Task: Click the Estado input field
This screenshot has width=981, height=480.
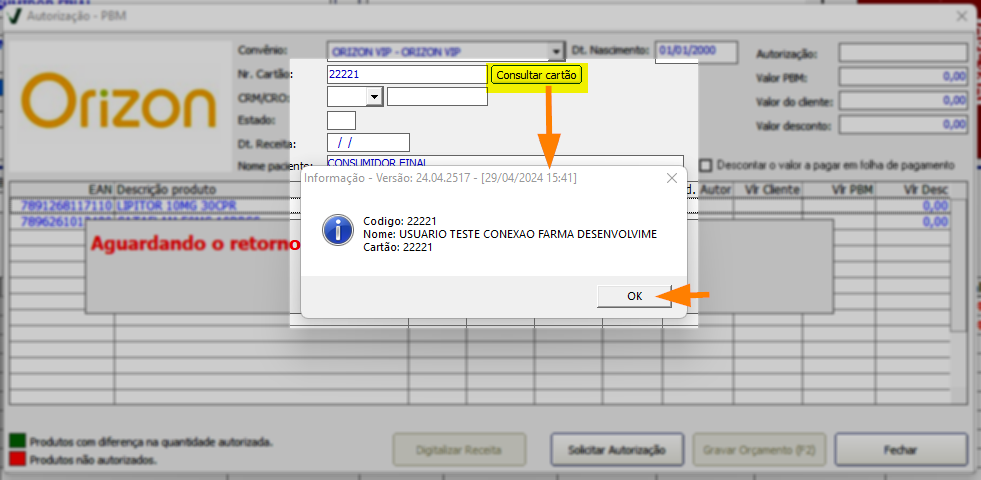Action: [342, 120]
